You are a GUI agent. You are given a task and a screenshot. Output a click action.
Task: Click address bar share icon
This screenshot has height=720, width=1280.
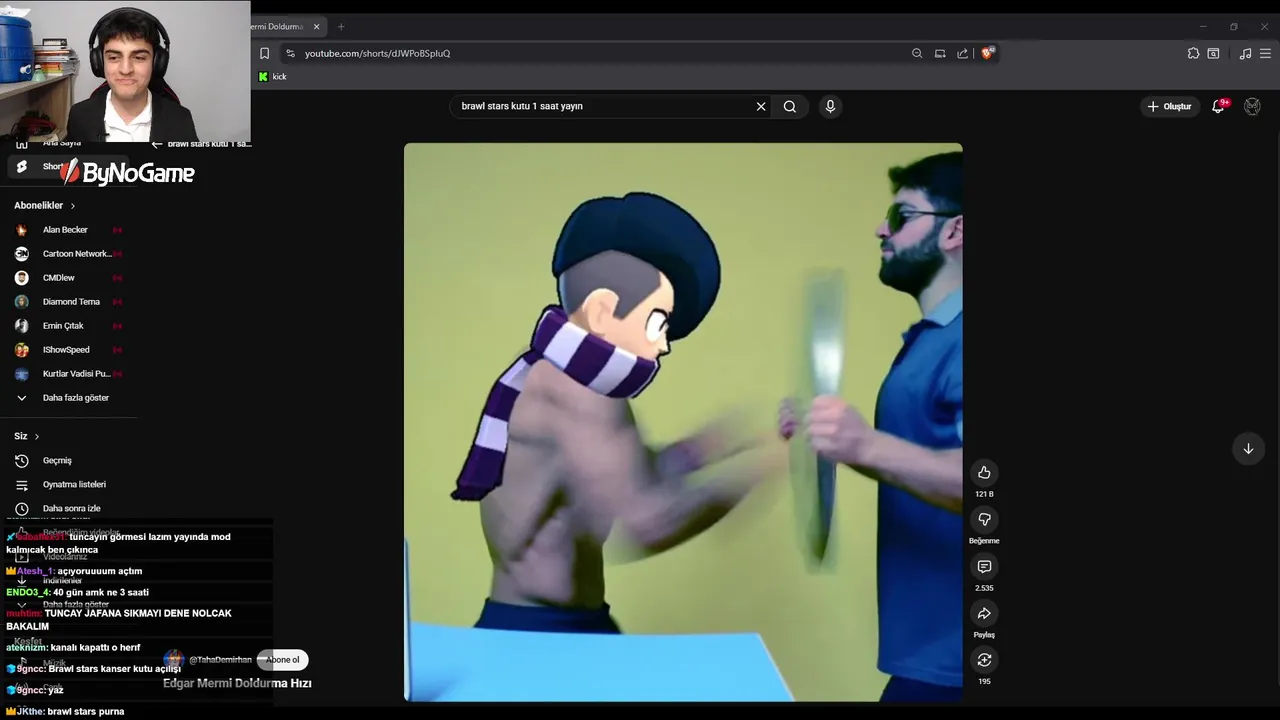click(962, 53)
